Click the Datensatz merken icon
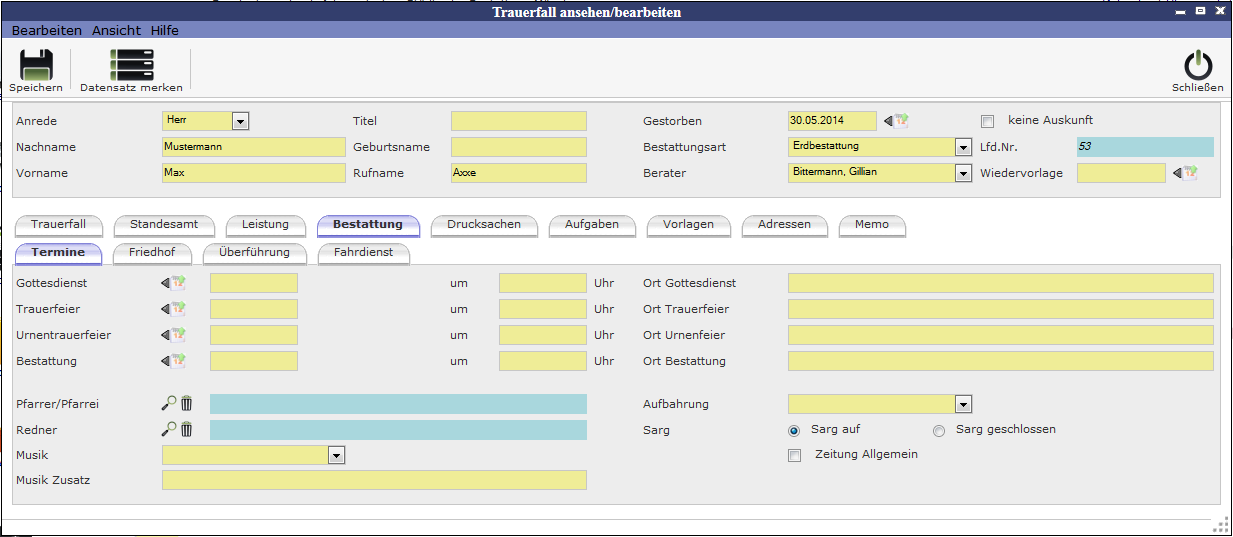1233x537 pixels. (x=131, y=65)
